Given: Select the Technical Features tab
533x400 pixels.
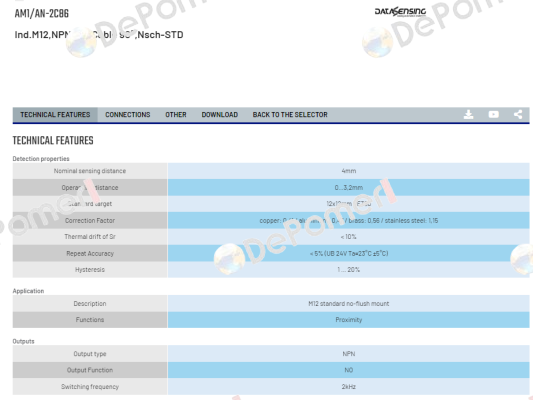Looking at the screenshot, I should 55,115.
